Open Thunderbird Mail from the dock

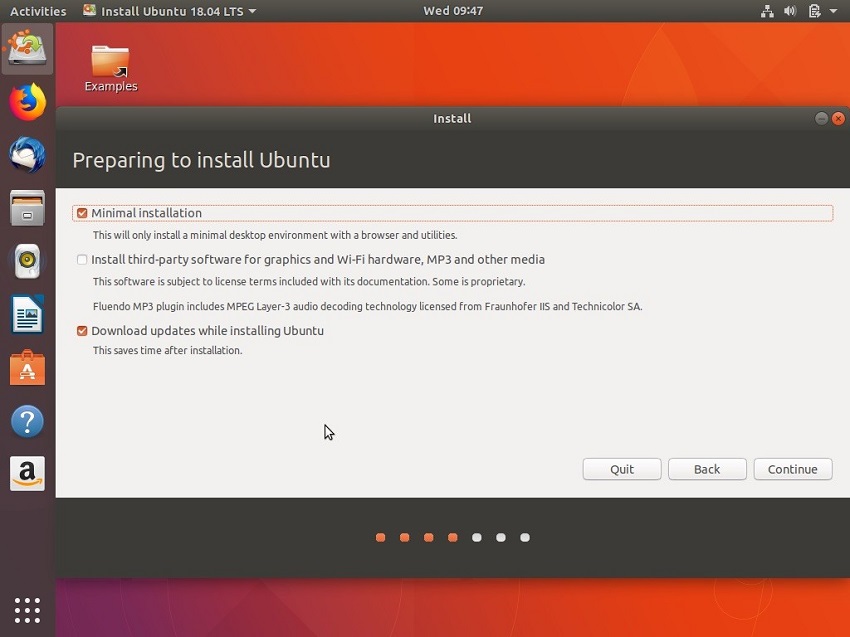pos(27,155)
